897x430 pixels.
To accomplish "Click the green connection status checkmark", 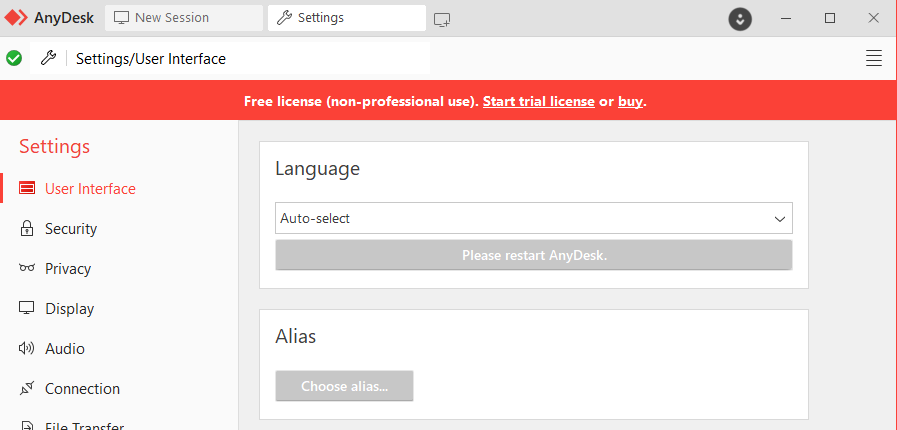I will point(14,58).
